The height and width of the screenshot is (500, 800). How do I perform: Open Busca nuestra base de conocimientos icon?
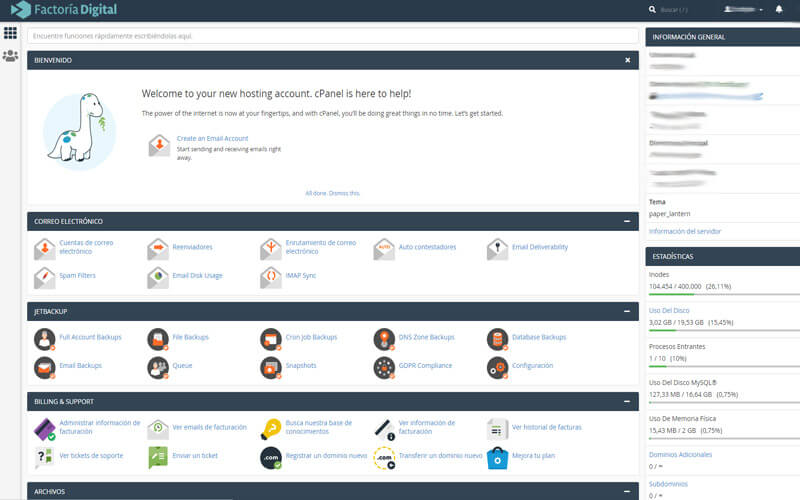point(271,429)
